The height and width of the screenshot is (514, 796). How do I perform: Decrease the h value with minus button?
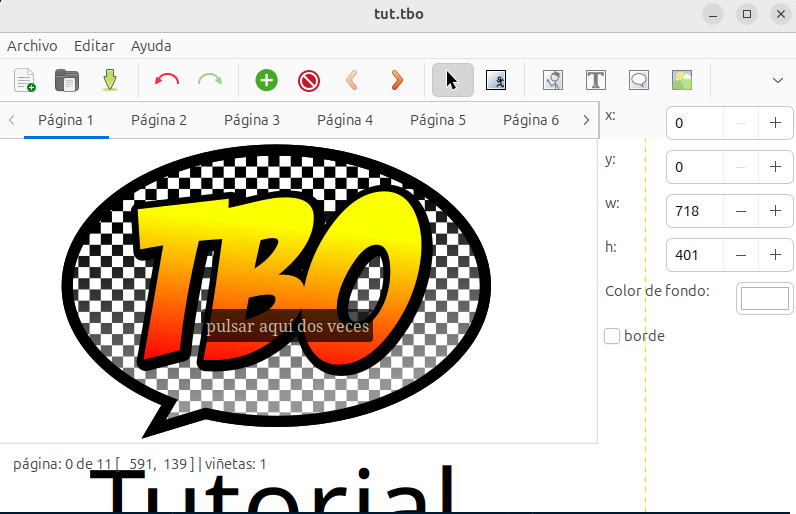(x=741, y=255)
